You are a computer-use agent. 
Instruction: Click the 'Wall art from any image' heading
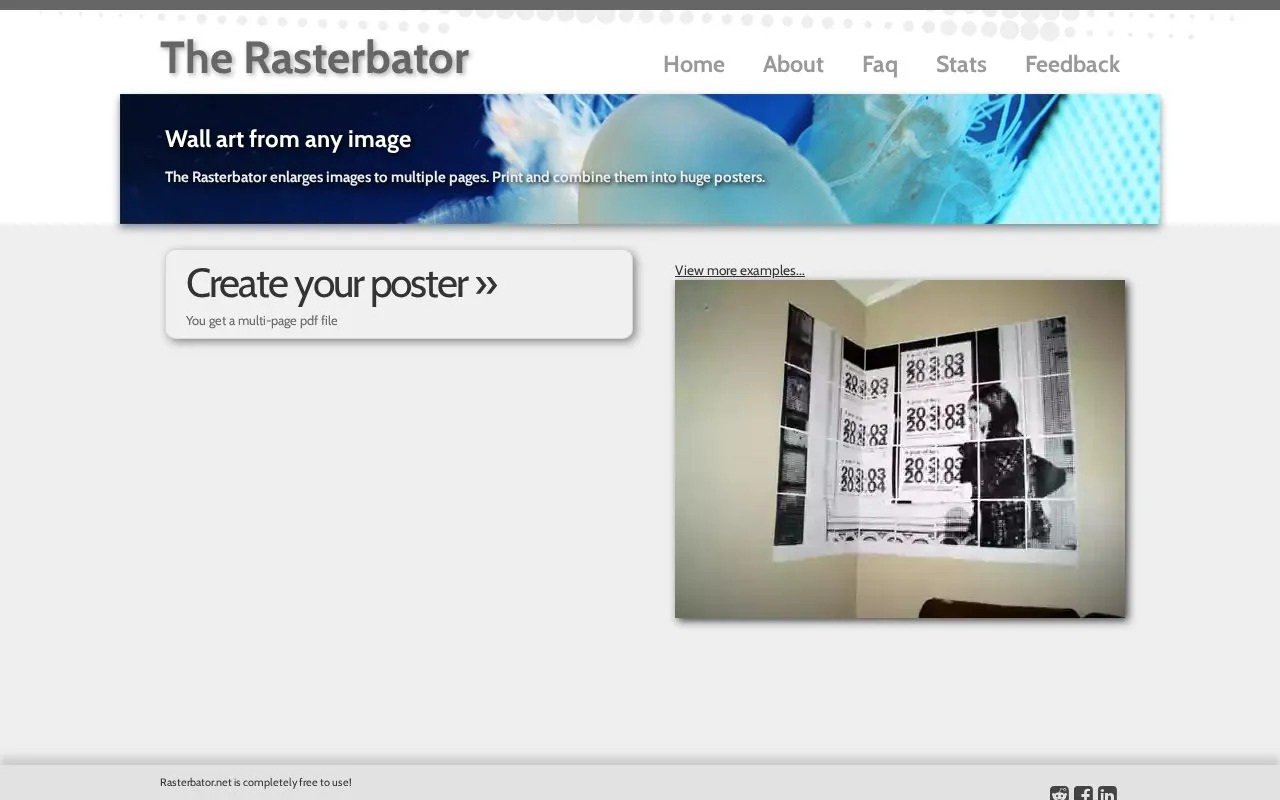[x=288, y=139]
